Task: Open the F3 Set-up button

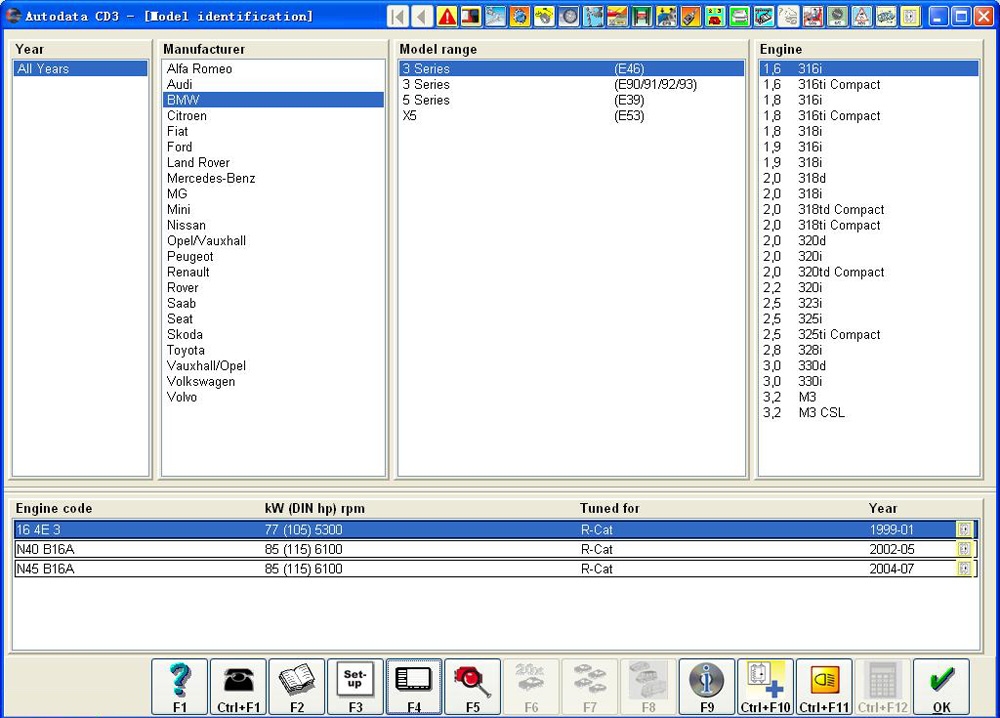Action: pos(355,687)
